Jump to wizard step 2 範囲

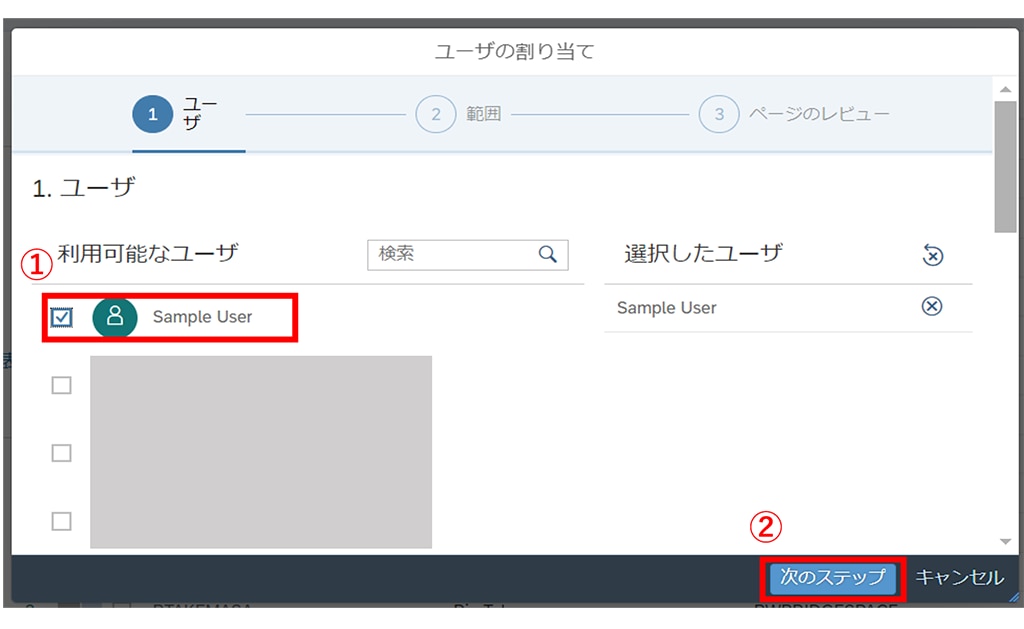pyautogui.click(x=436, y=114)
